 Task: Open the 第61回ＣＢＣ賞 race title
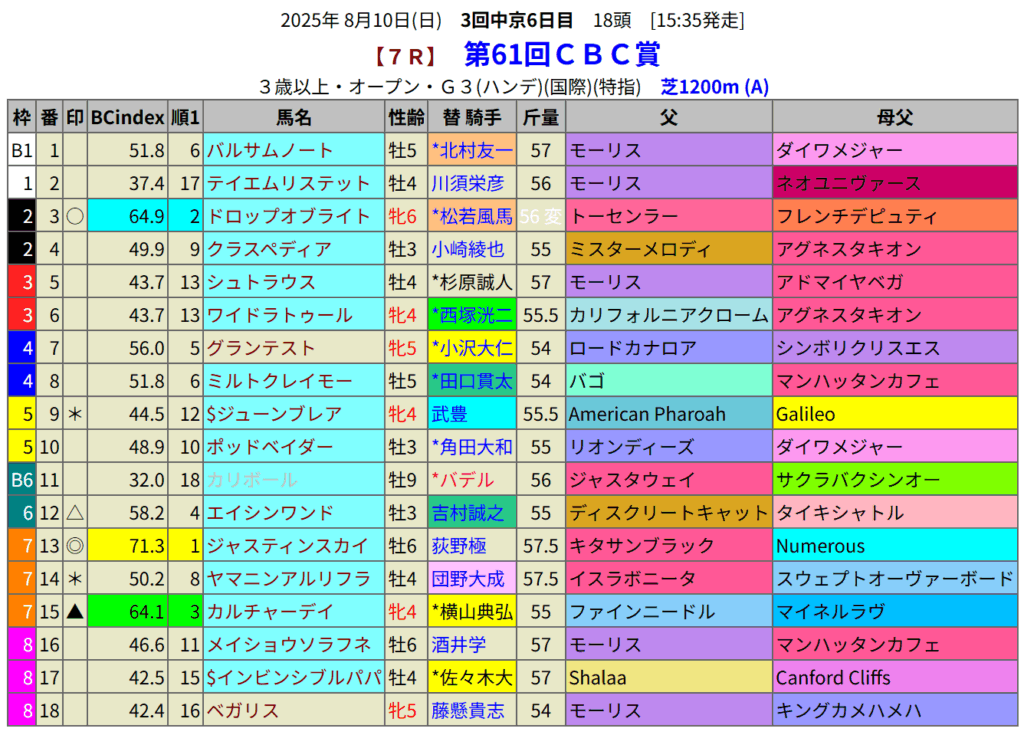coord(561,54)
